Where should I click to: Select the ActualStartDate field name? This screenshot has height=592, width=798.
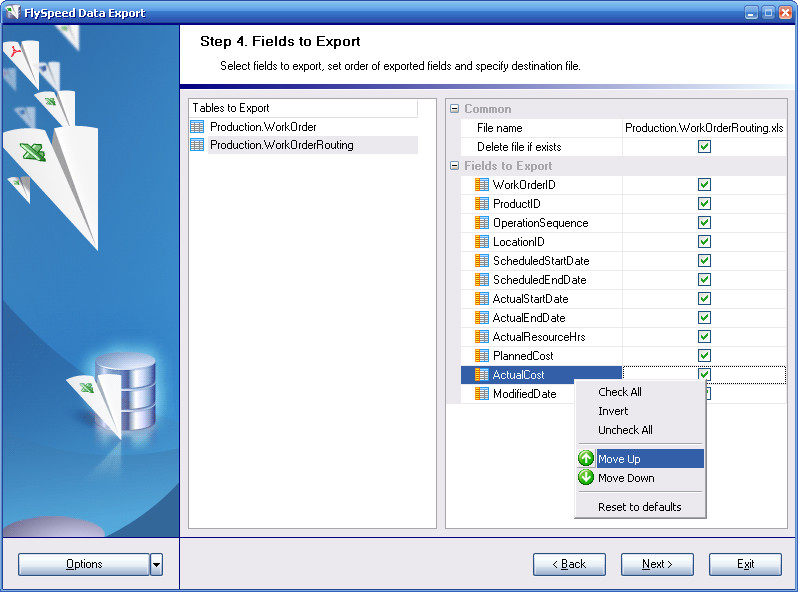pyautogui.click(x=530, y=299)
